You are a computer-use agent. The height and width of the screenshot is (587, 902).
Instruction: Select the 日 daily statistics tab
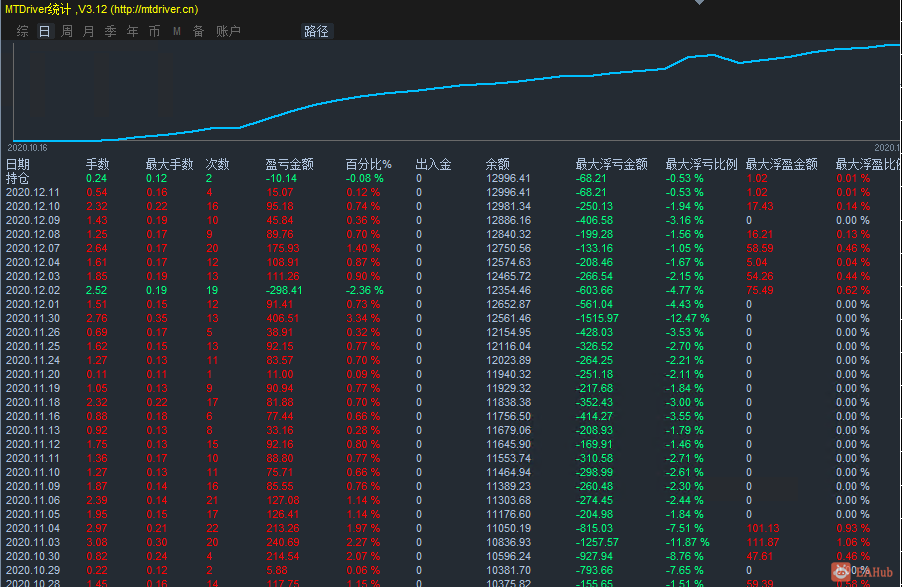[x=44, y=31]
